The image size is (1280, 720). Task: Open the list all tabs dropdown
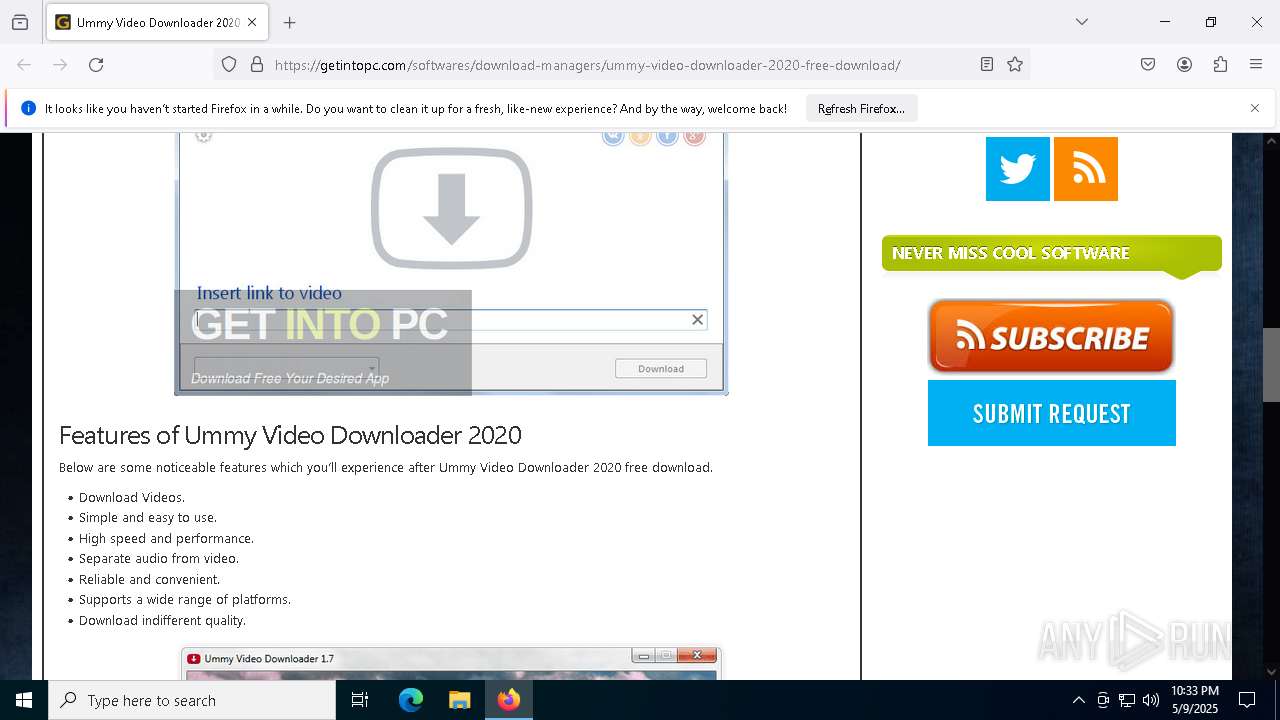[x=1081, y=22]
